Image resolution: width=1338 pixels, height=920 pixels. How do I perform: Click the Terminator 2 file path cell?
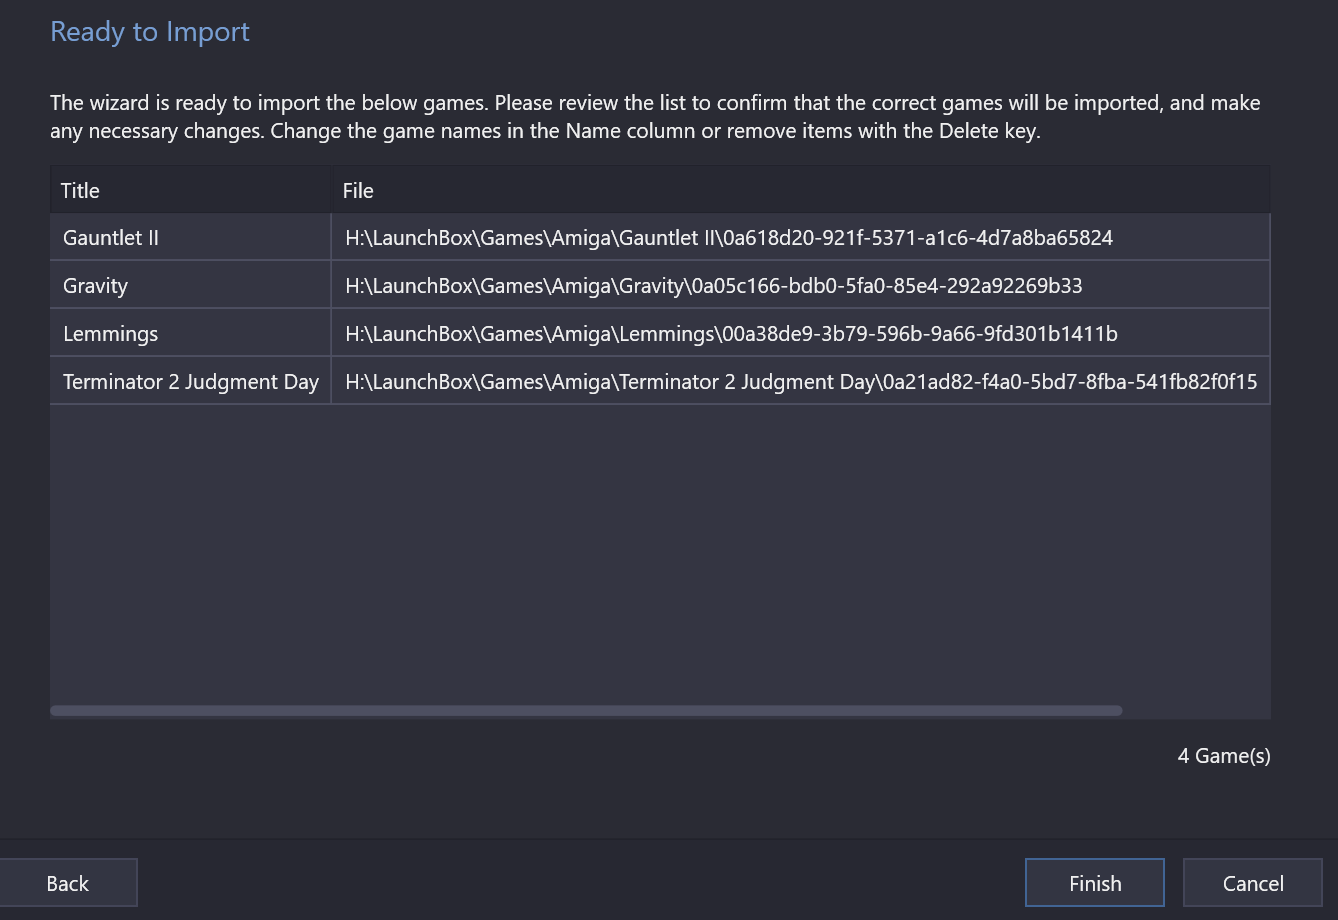(x=801, y=382)
